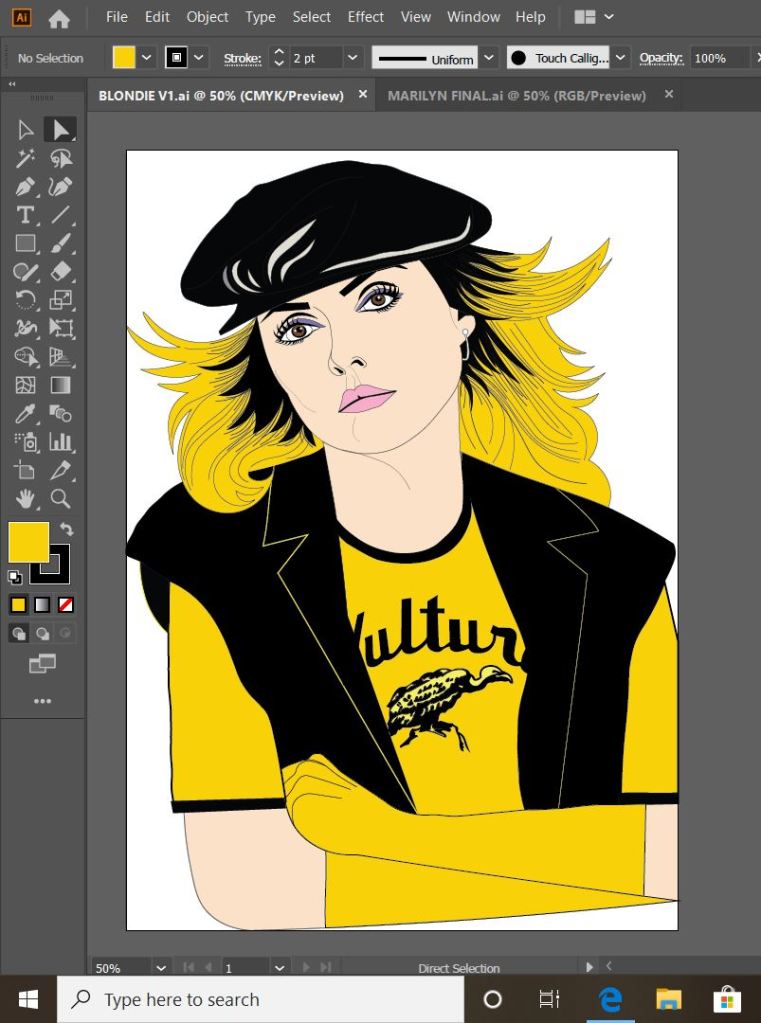
Task: Click the Windows taskbar search box
Action: point(260,999)
